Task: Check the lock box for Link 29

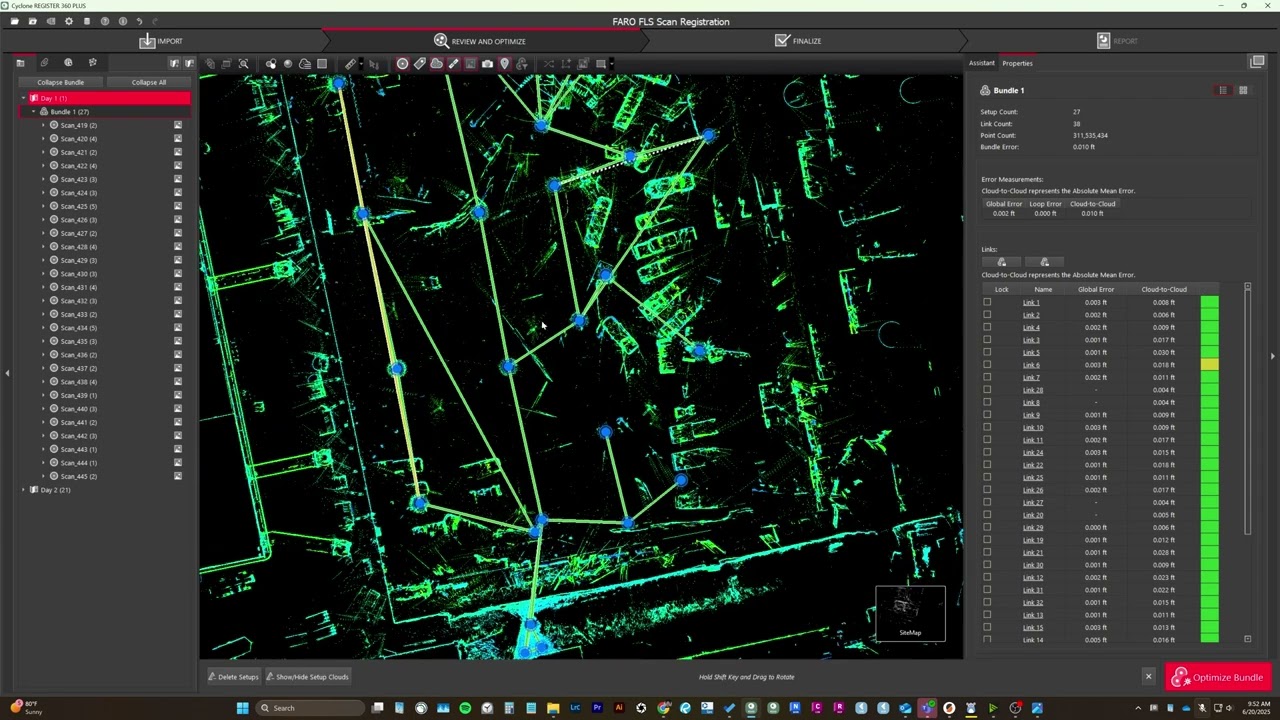Action: tap(987, 527)
